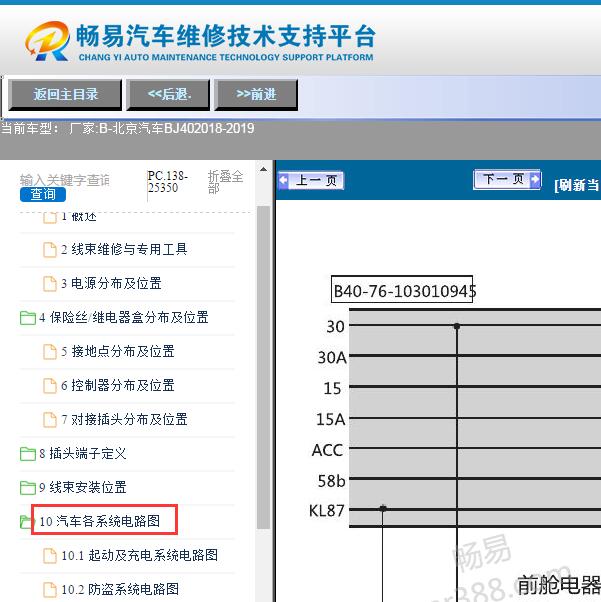Click the folder icon beside 4 保险丝
Screen dimensions: 601x602
pos(28,318)
